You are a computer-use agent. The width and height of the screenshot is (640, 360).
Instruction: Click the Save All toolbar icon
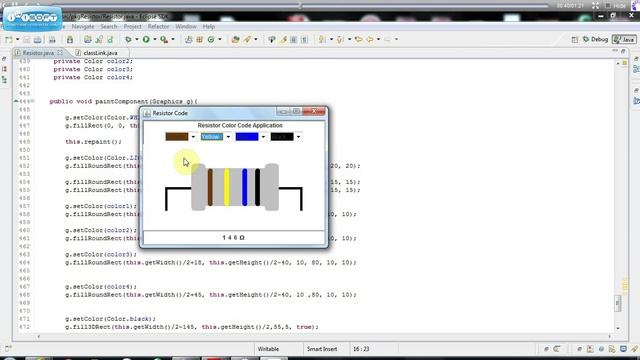click(x=38, y=40)
